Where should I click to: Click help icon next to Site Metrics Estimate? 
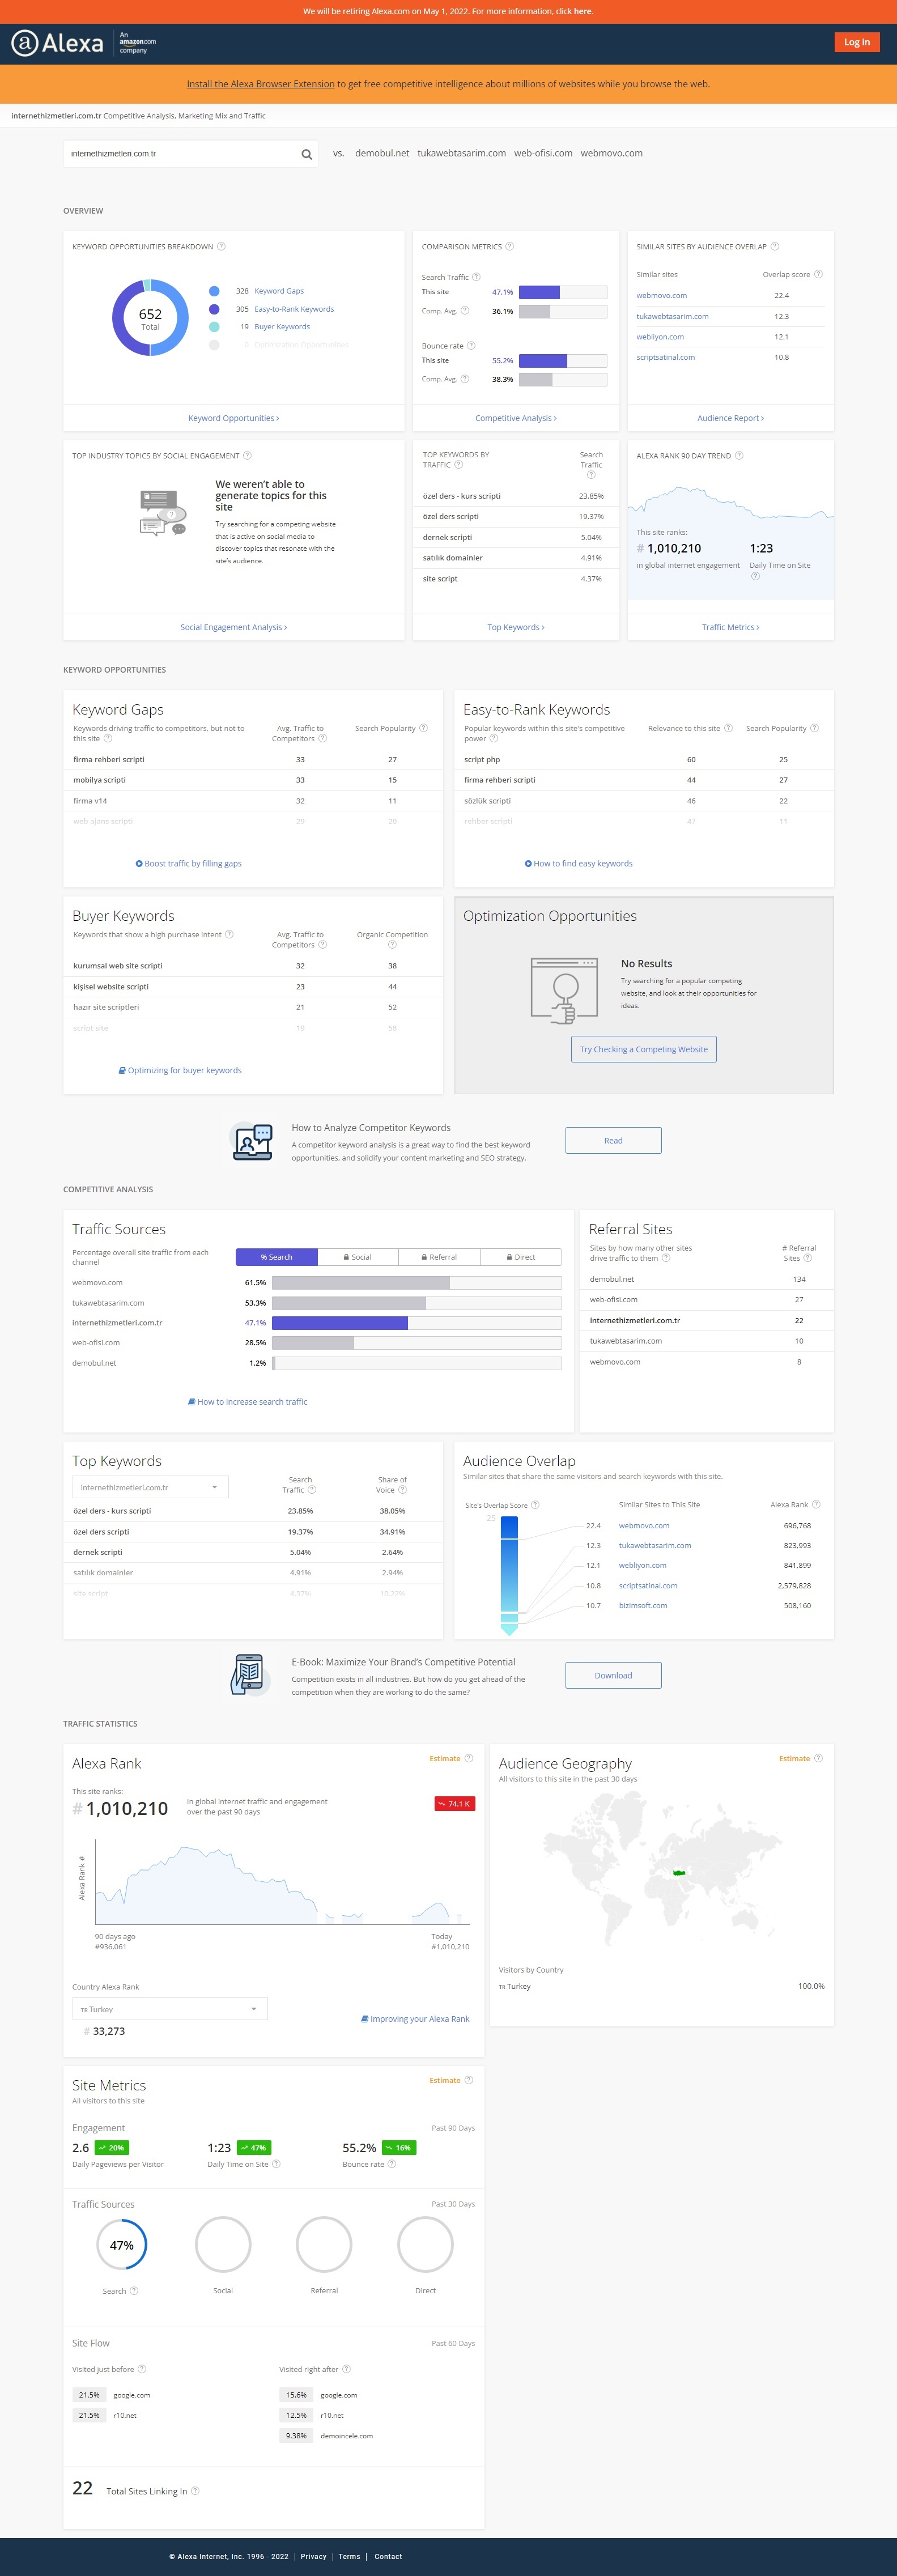click(x=469, y=2081)
